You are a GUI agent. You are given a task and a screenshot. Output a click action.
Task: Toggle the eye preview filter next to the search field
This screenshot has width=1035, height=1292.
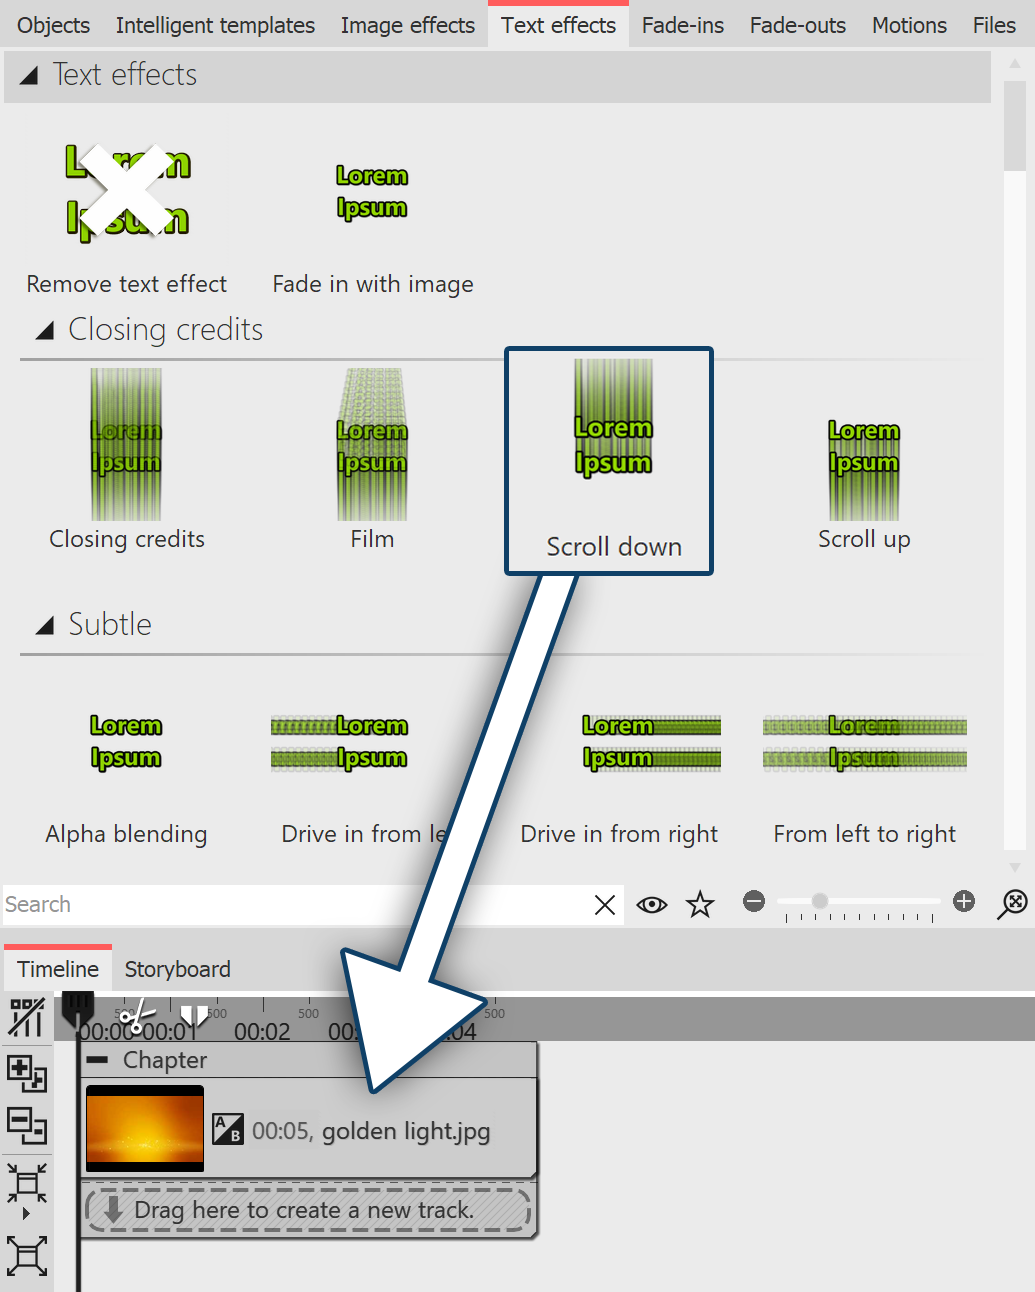coord(651,904)
